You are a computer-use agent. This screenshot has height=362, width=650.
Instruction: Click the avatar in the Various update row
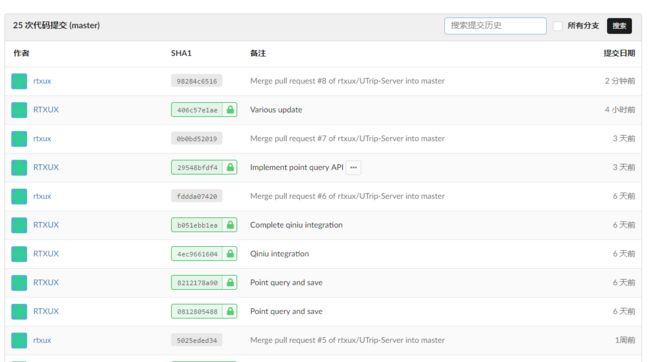coord(19,110)
